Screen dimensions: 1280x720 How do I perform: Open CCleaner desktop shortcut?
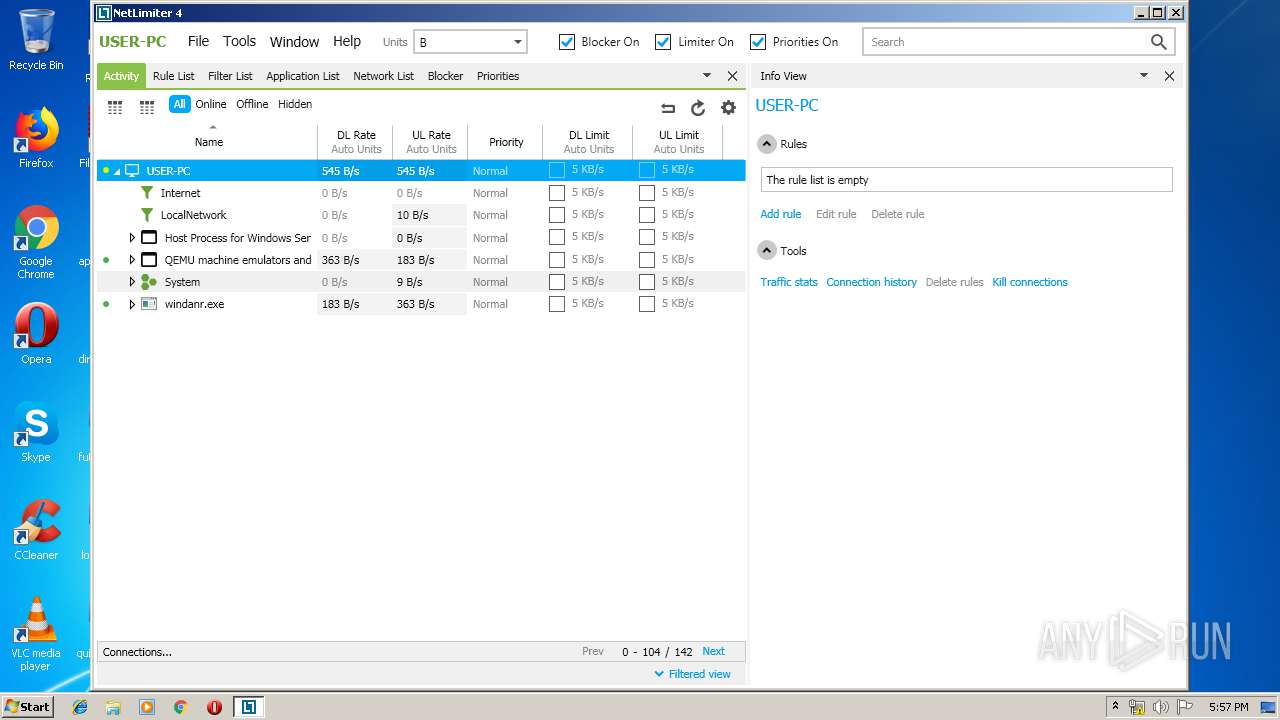[36, 530]
